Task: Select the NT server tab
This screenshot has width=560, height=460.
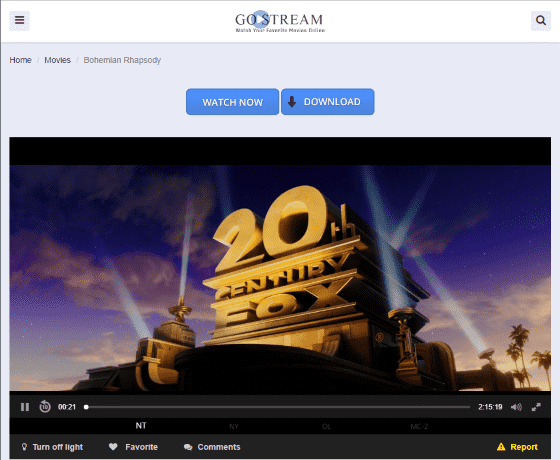Action: pos(141,426)
